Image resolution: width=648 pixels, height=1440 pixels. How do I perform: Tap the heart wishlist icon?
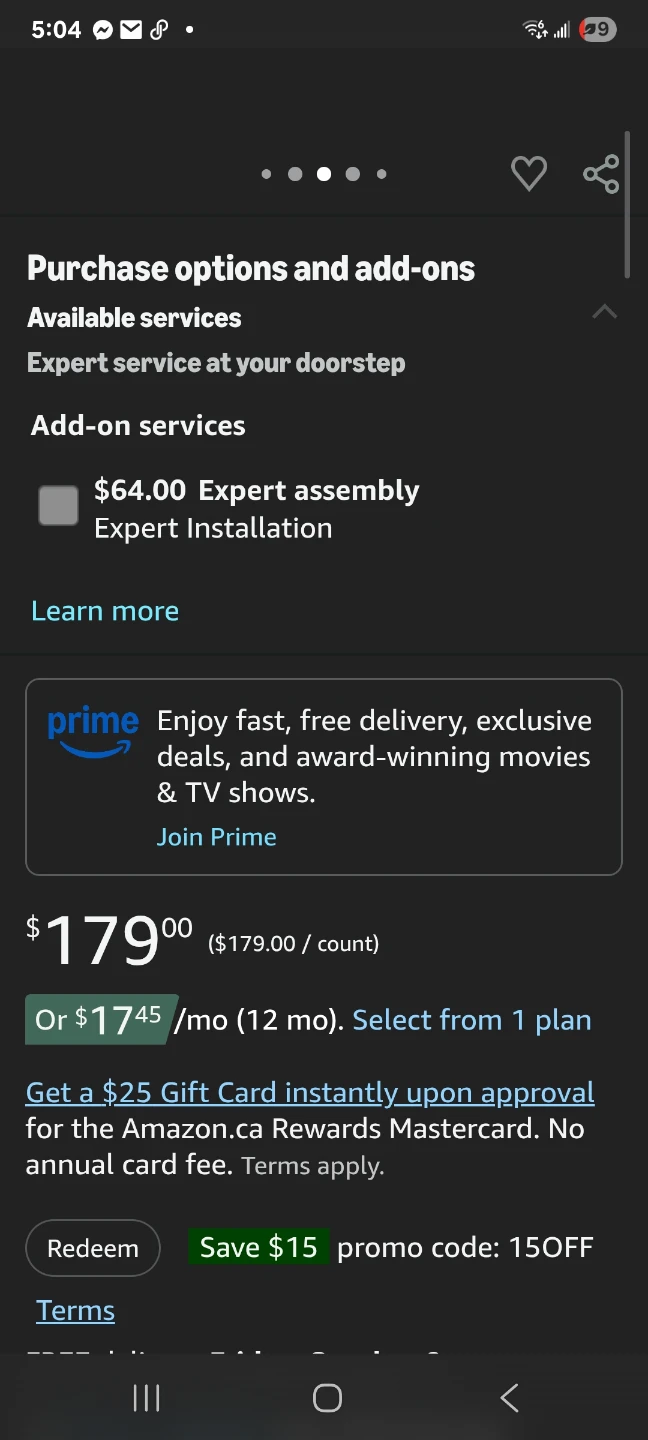[529, 174]
